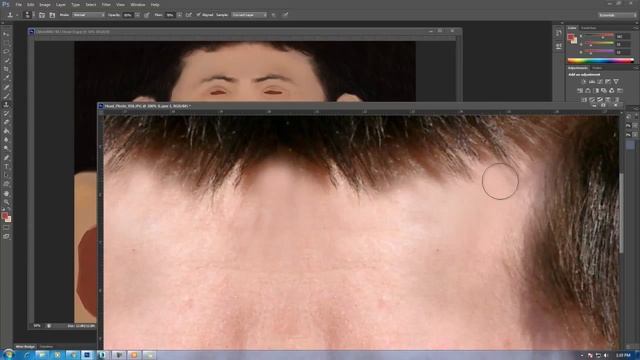This screenshot has height=360, width=640.
Task: Select the Gradient tool
Action: coord(6,131)
